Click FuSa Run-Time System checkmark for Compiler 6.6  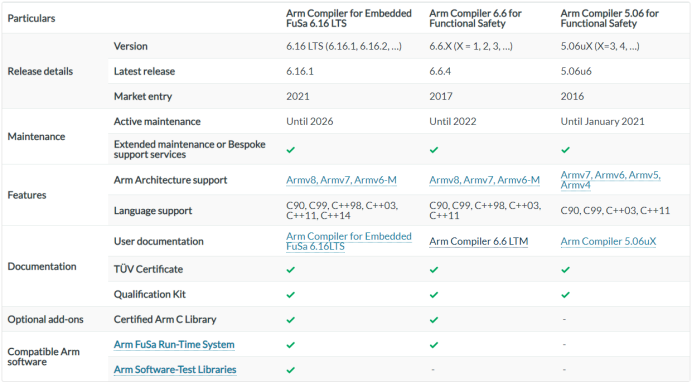434,345
